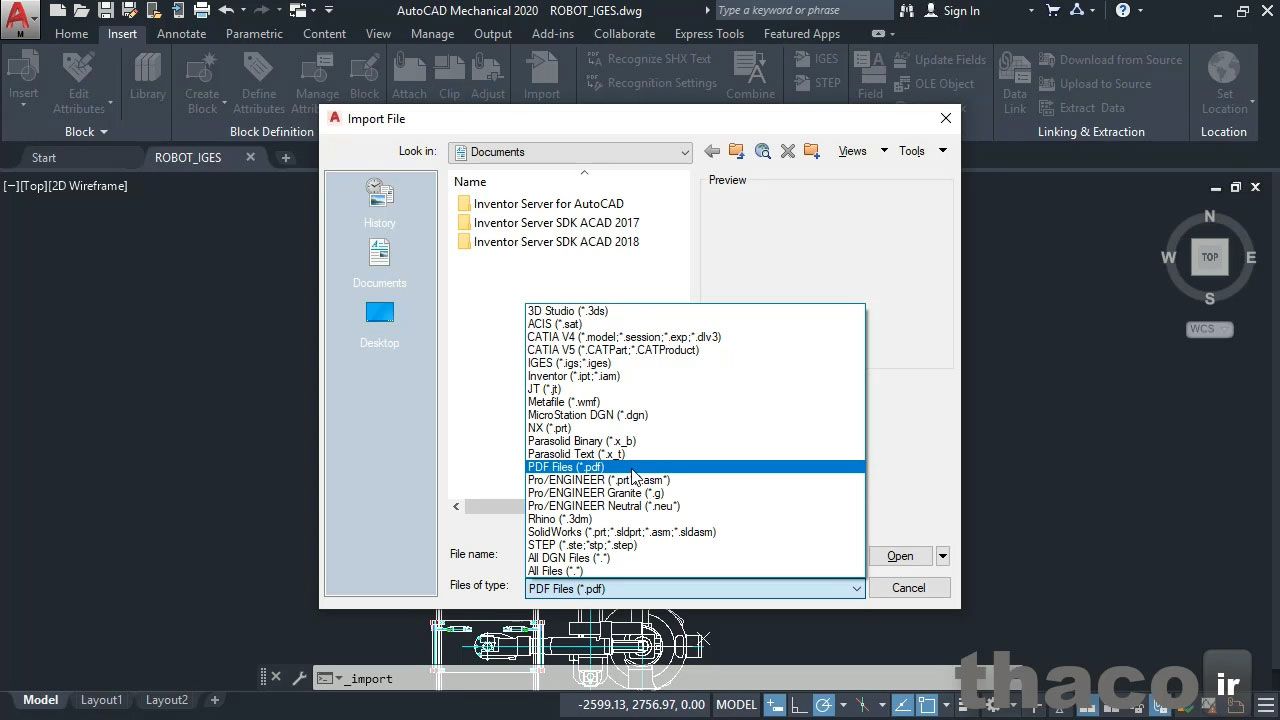Toggle MODEL space button in status bar
The image size is (1280, 720).
tap(737, 705)
